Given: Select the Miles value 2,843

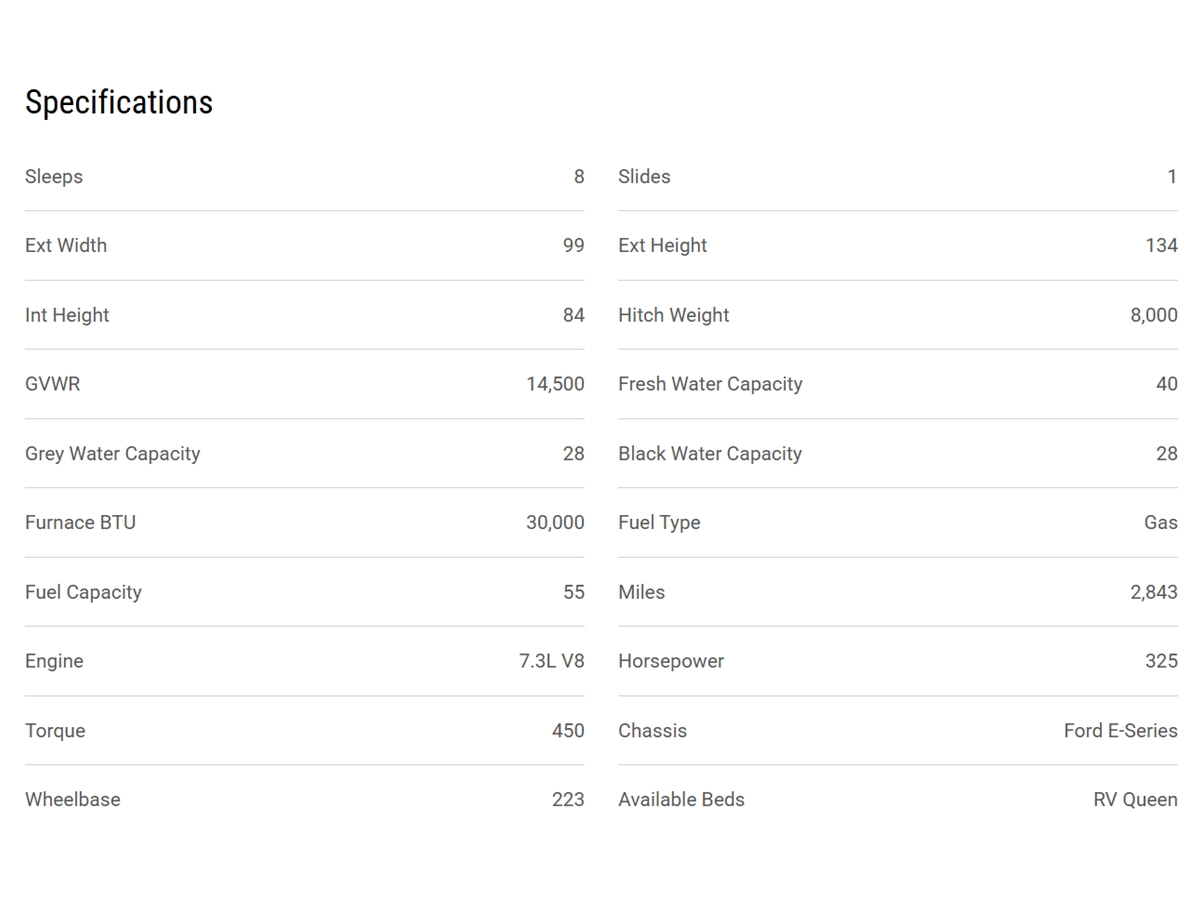Looking at the screenshot, I should pyautogui.click(x=1154, y=592).
